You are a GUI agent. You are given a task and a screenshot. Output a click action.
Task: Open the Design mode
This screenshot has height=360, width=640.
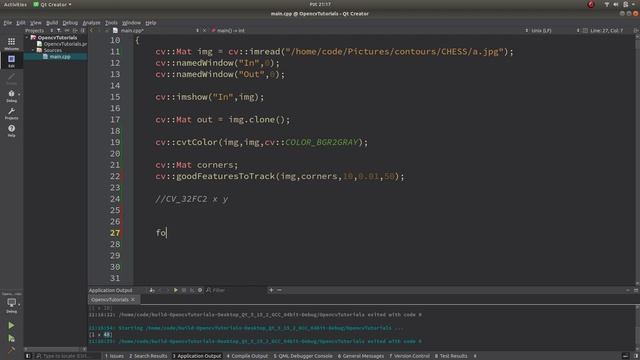11,78
